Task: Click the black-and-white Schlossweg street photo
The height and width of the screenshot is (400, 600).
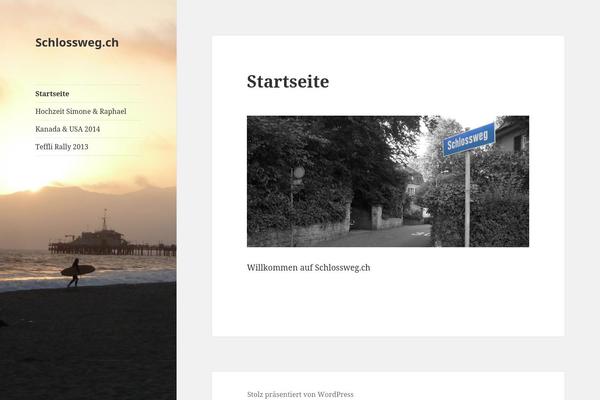Action: (x=388, y=181)
